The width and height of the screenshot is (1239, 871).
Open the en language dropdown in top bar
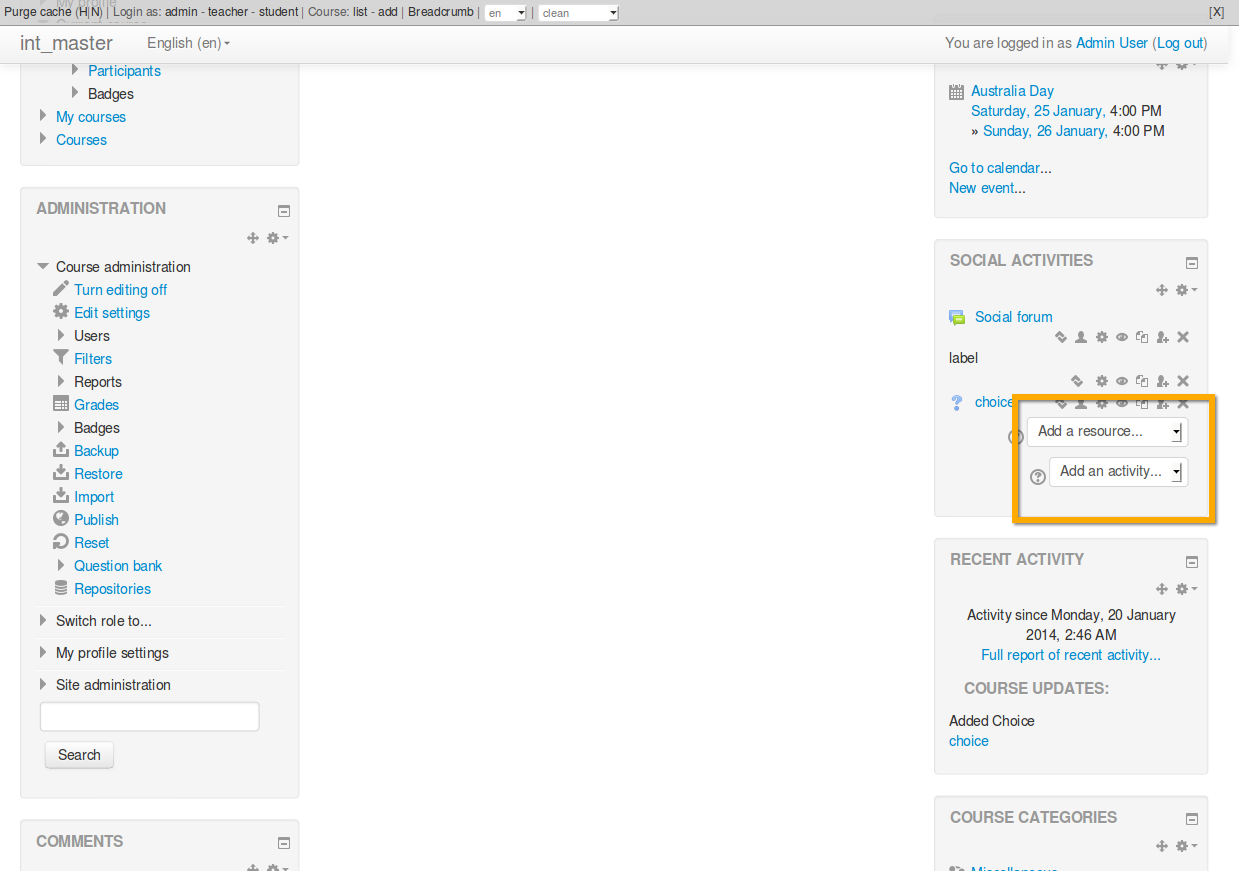(x=506, y=13)
